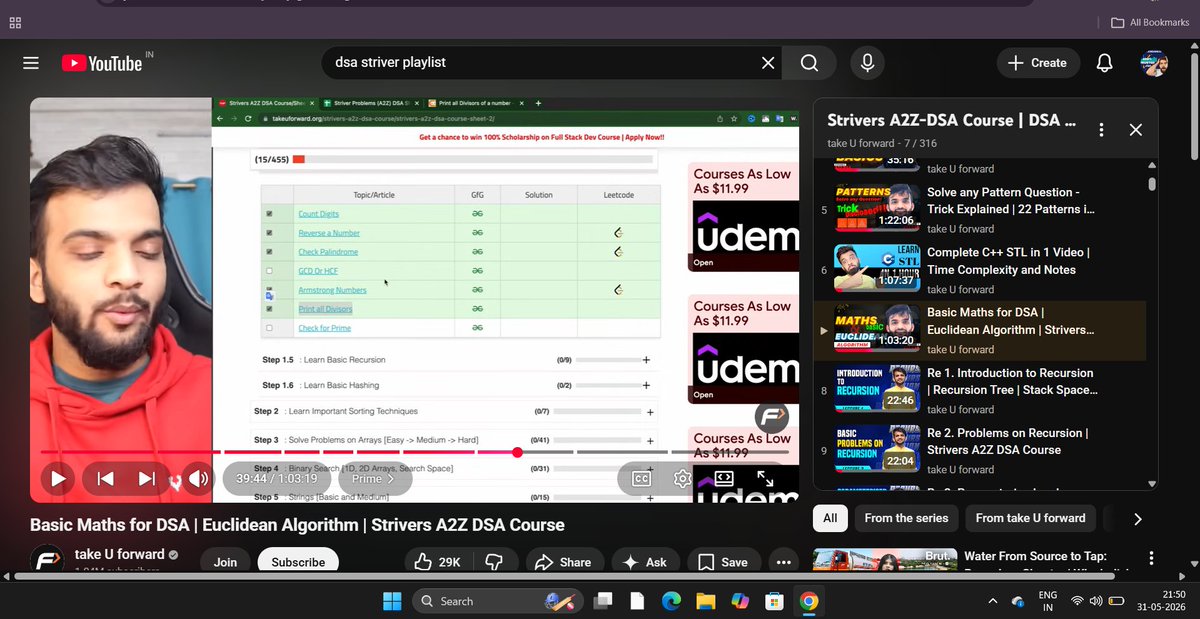Open playlist panel three-dot options
Screen dimensions: 1200x619
1101,130
